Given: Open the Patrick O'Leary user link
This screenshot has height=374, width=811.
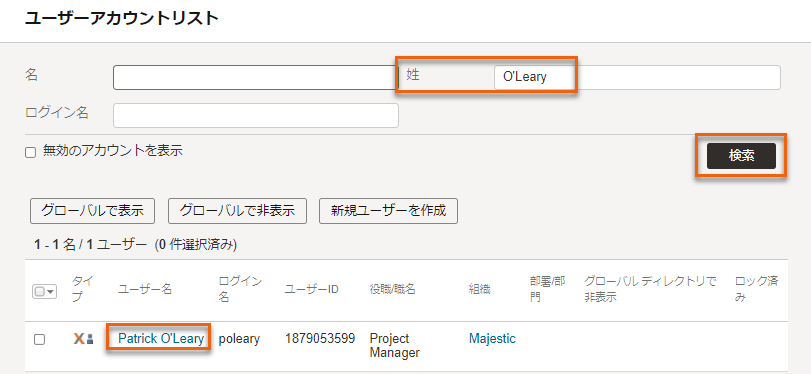Looking at the screenshot, I should (x=161, y=339).
